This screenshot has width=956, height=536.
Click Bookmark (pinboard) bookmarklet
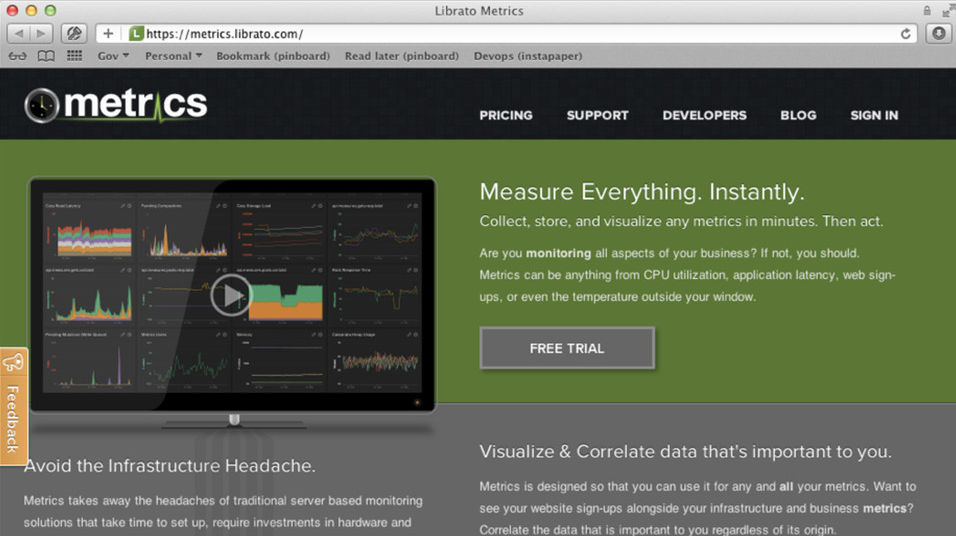273,56
